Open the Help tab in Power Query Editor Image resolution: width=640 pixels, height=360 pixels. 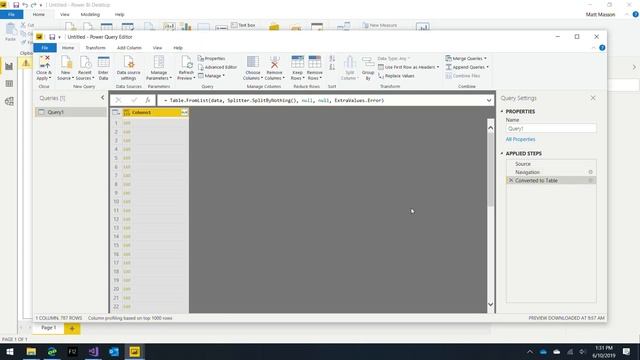coord(178,48)
